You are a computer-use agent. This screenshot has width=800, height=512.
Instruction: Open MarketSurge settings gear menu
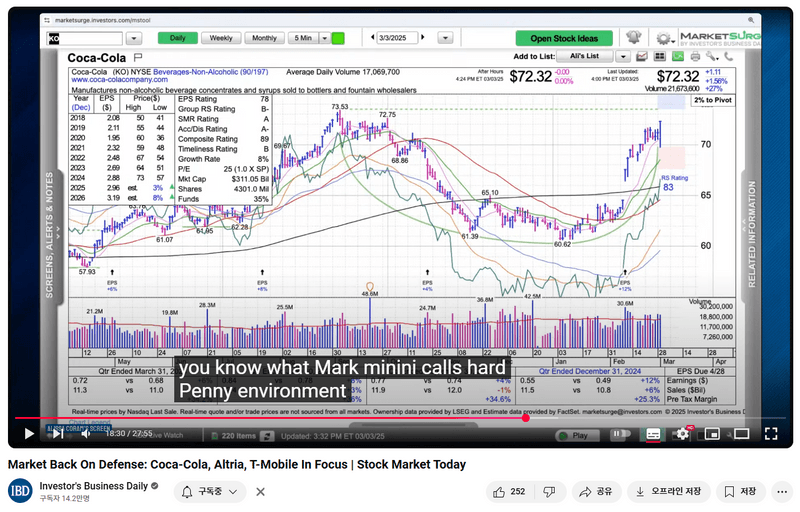[x=664, y=38]
